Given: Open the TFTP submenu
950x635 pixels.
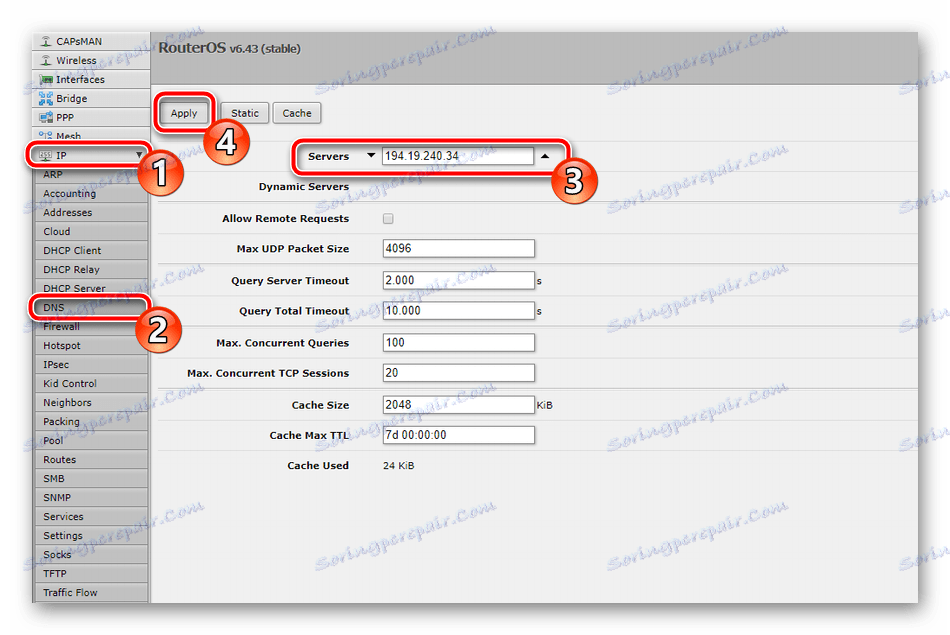Looking at the screenshot, I should pyautogui.click(x=91, y=574).
